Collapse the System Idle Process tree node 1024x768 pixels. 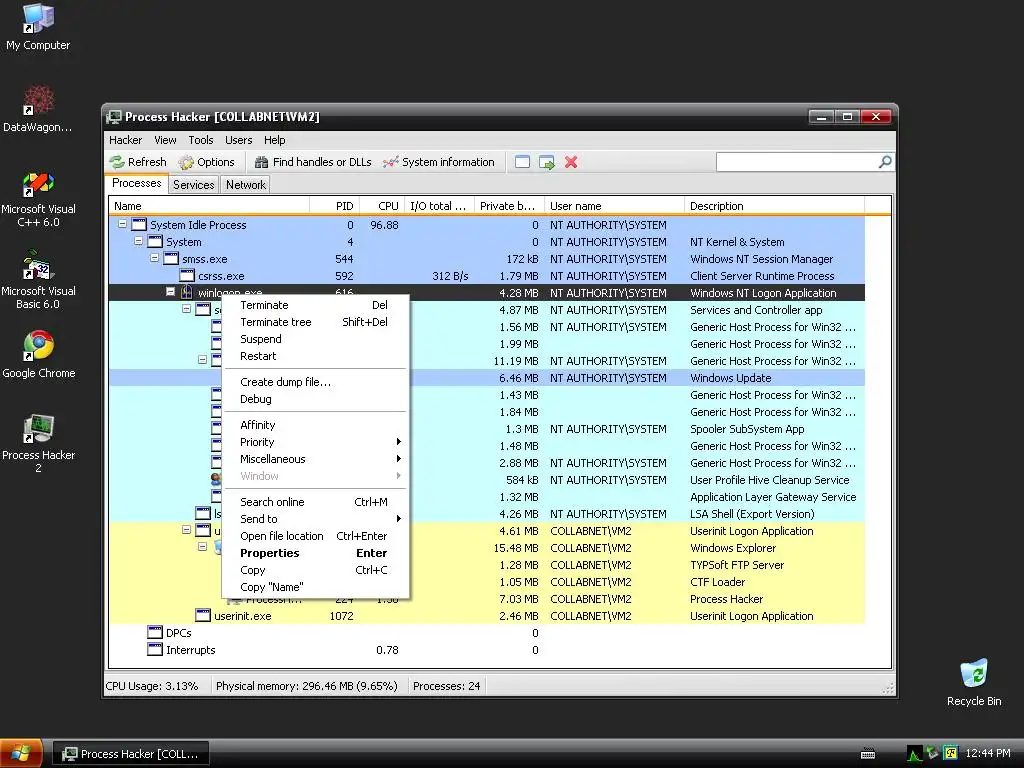click(122, 224)
